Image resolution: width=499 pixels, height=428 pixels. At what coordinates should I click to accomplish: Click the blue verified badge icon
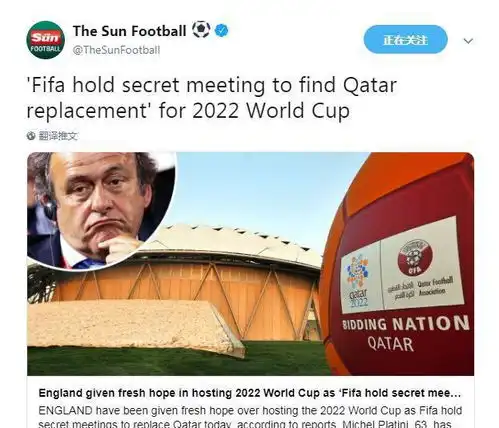point(222,31)
